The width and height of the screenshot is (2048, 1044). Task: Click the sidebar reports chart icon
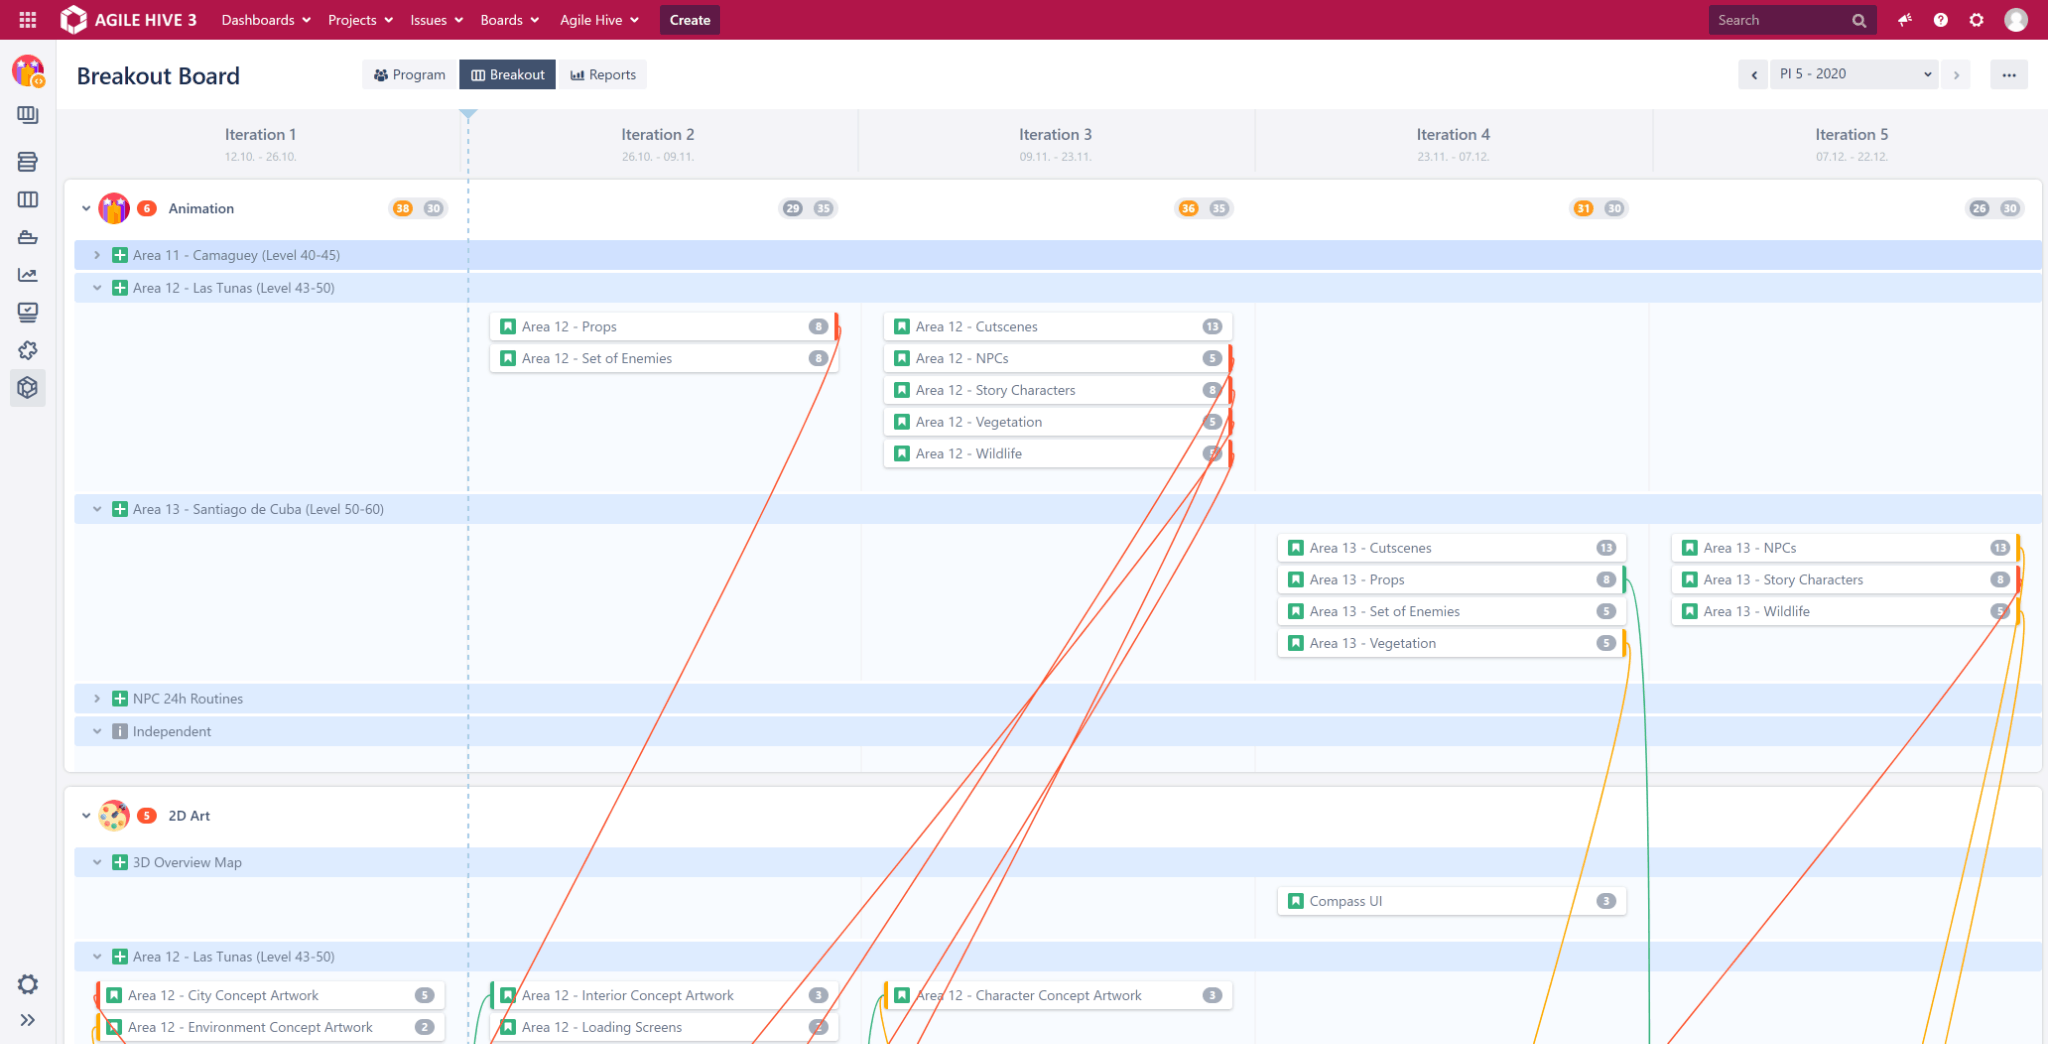[x=28, y=275]
